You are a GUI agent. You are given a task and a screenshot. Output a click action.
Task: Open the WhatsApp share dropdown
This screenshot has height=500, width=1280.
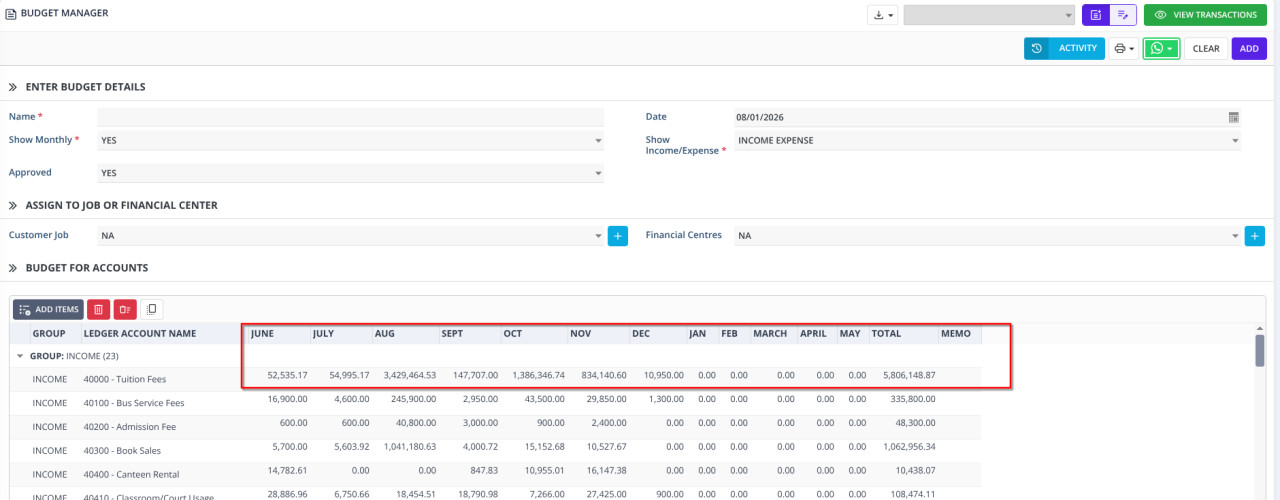1161,48
